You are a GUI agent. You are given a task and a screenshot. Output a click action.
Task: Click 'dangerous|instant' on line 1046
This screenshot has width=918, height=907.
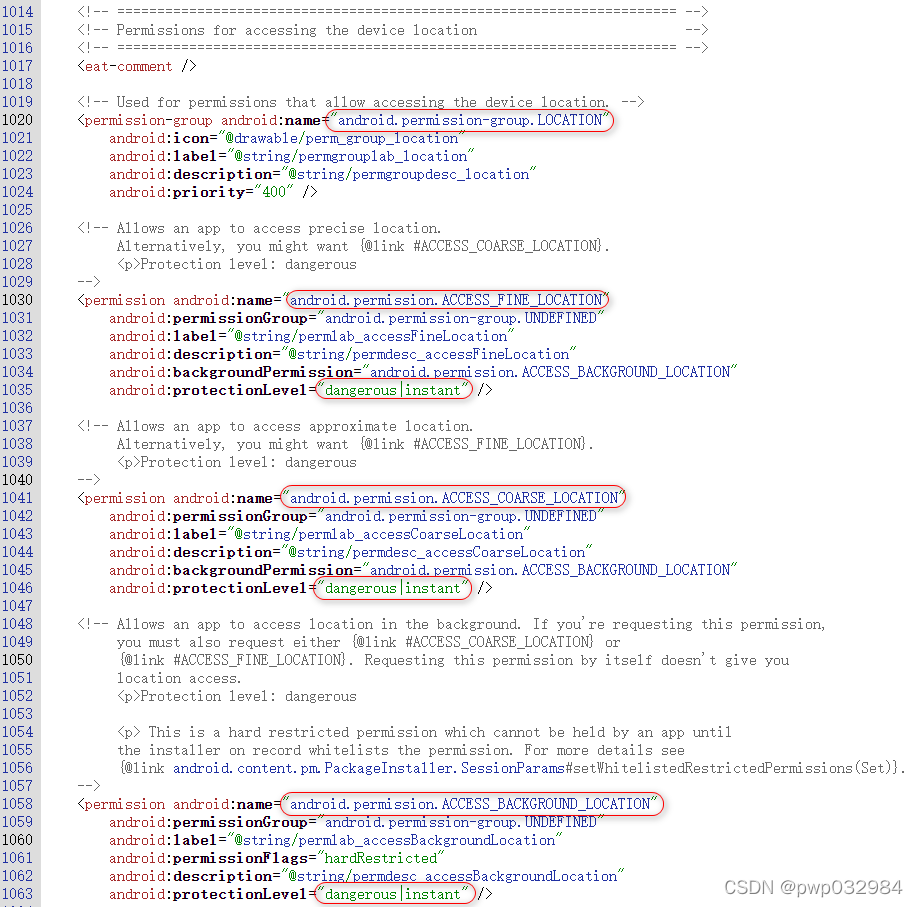[x=393, y=588]
